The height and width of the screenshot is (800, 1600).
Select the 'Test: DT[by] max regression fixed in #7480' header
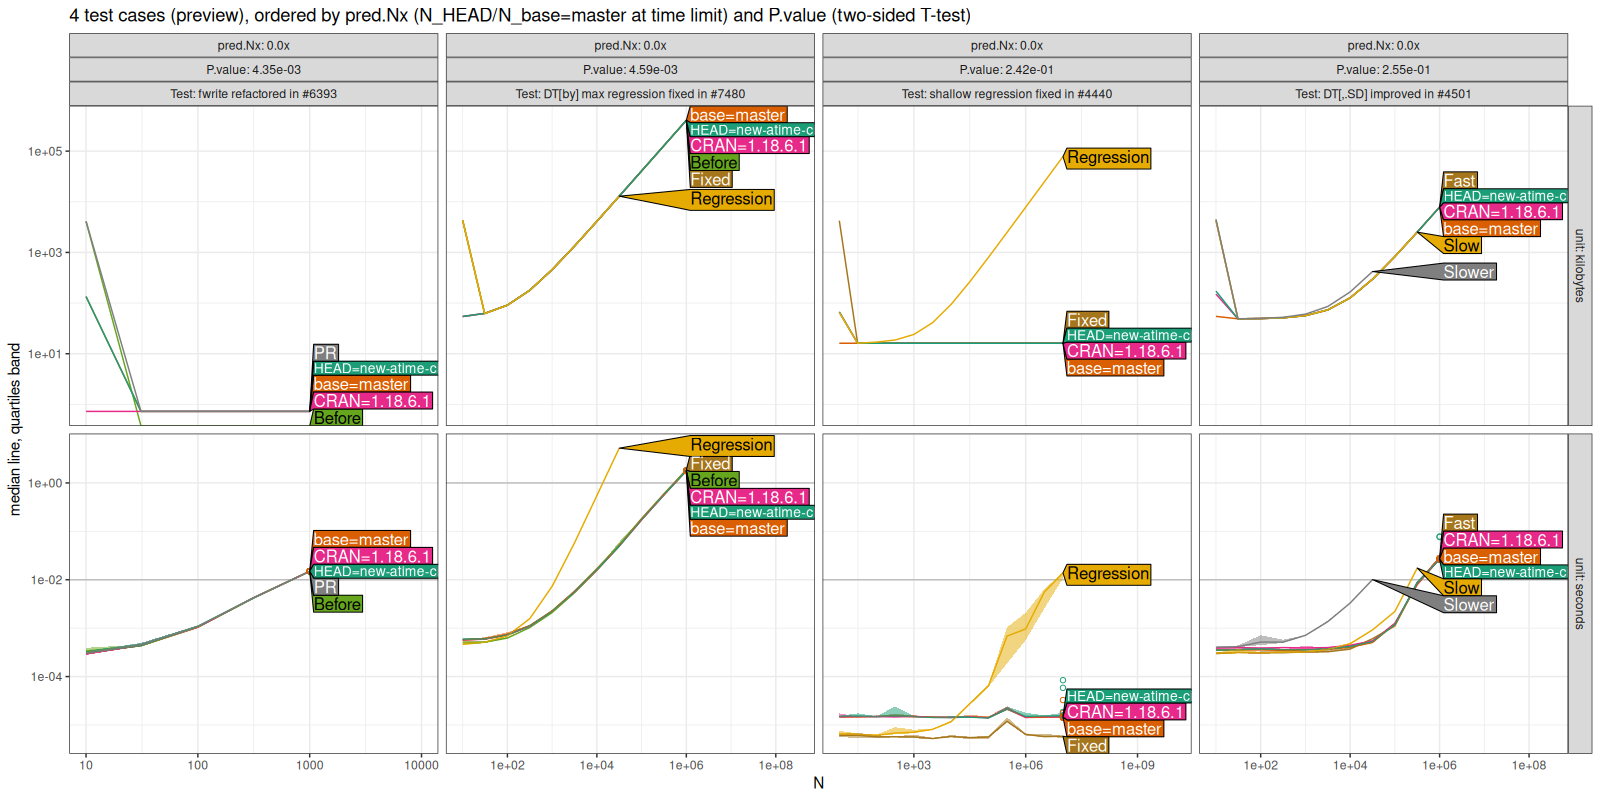(x=630, y=94)
